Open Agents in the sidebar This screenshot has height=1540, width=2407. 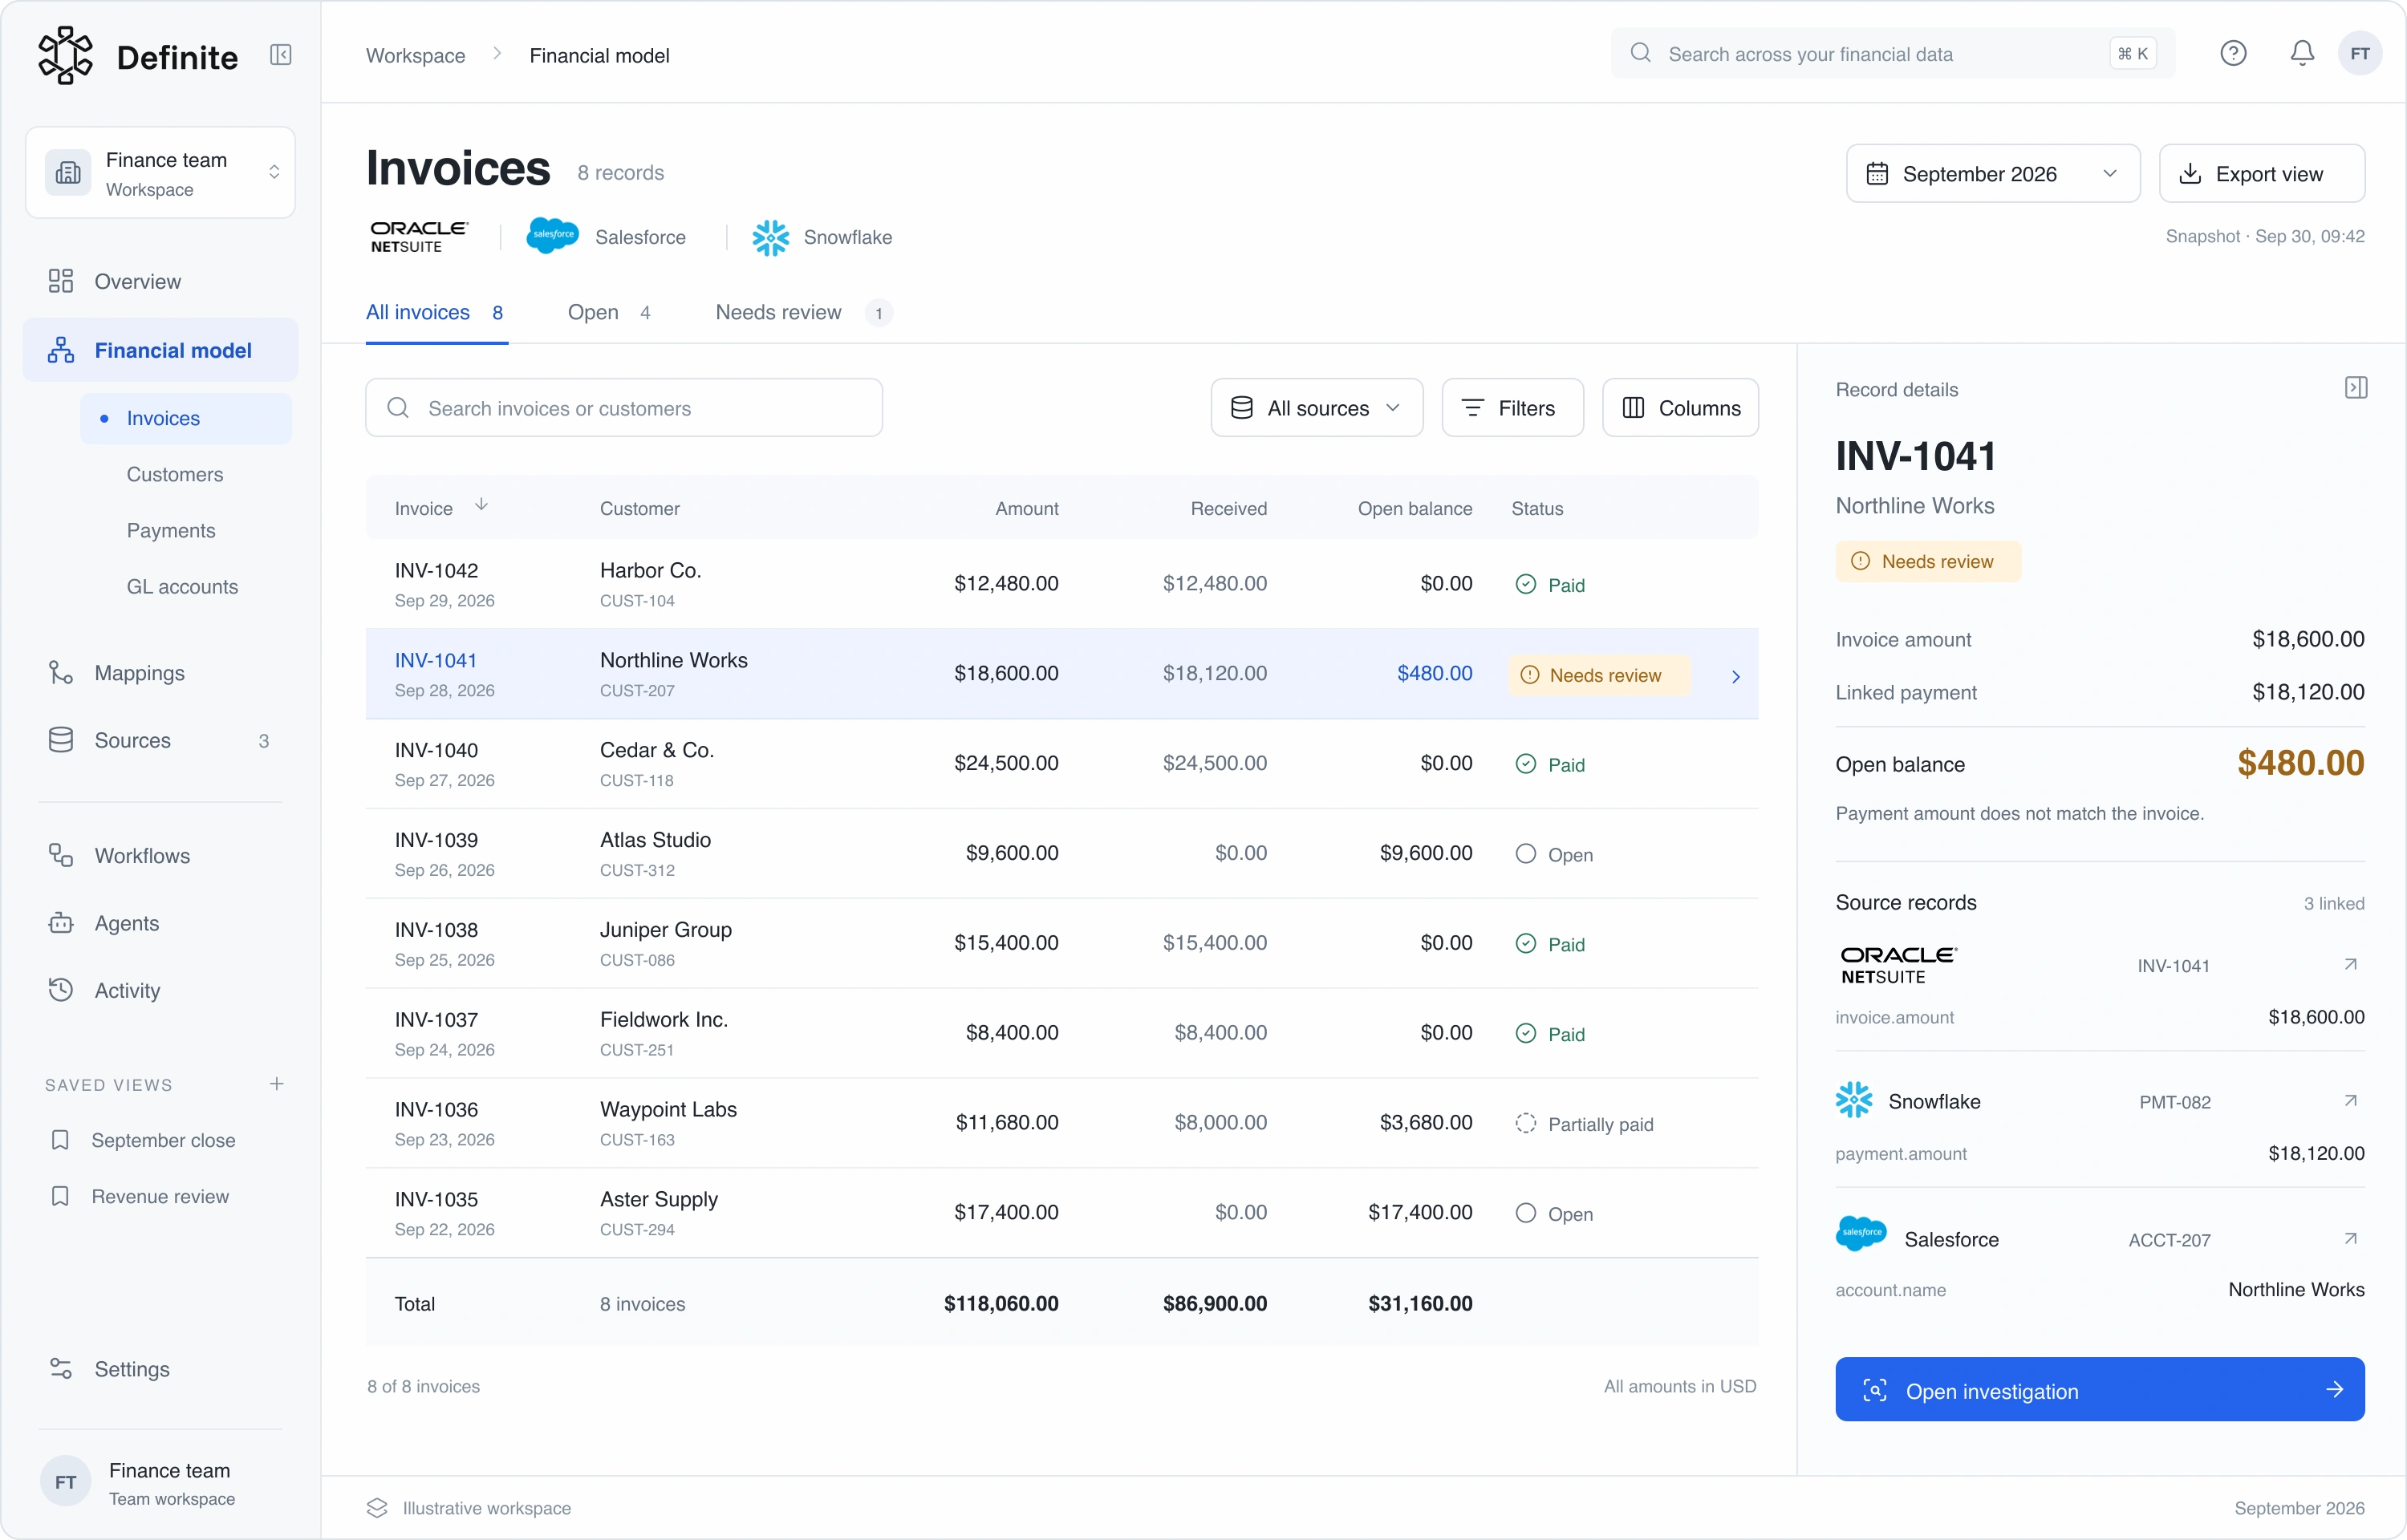160,923
